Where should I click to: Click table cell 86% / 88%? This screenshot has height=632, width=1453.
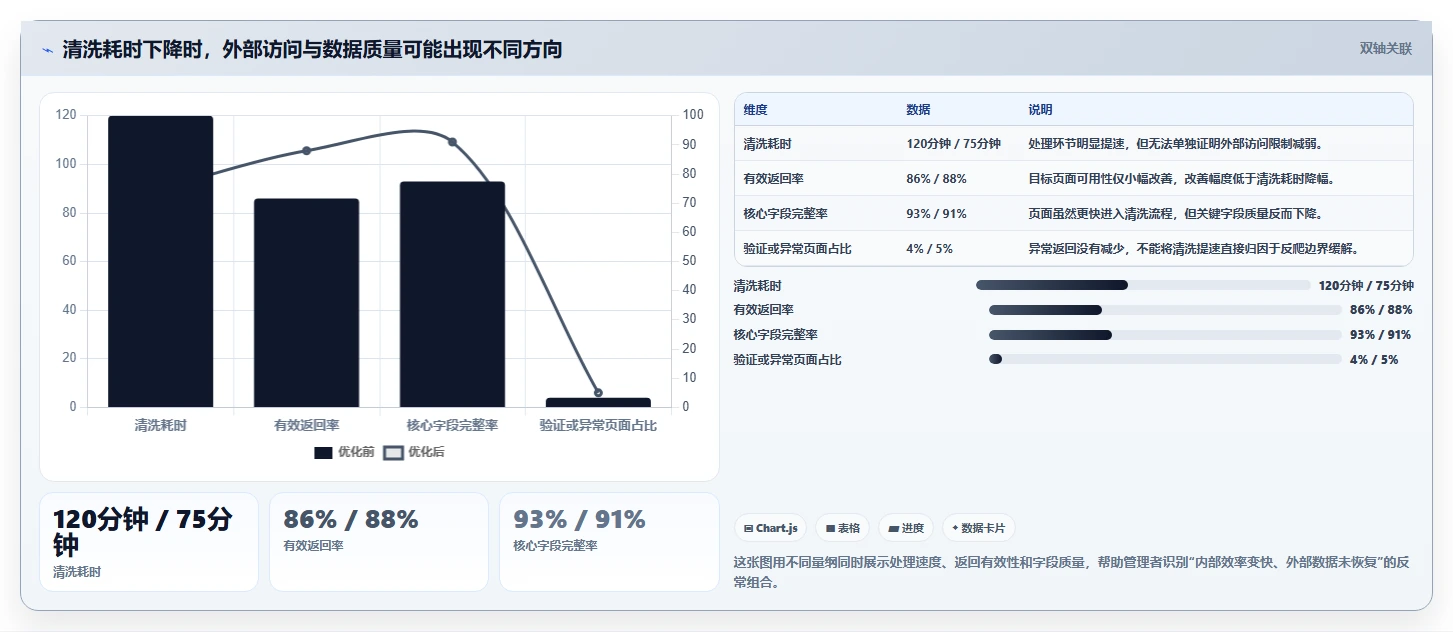(x=936, y=179)
